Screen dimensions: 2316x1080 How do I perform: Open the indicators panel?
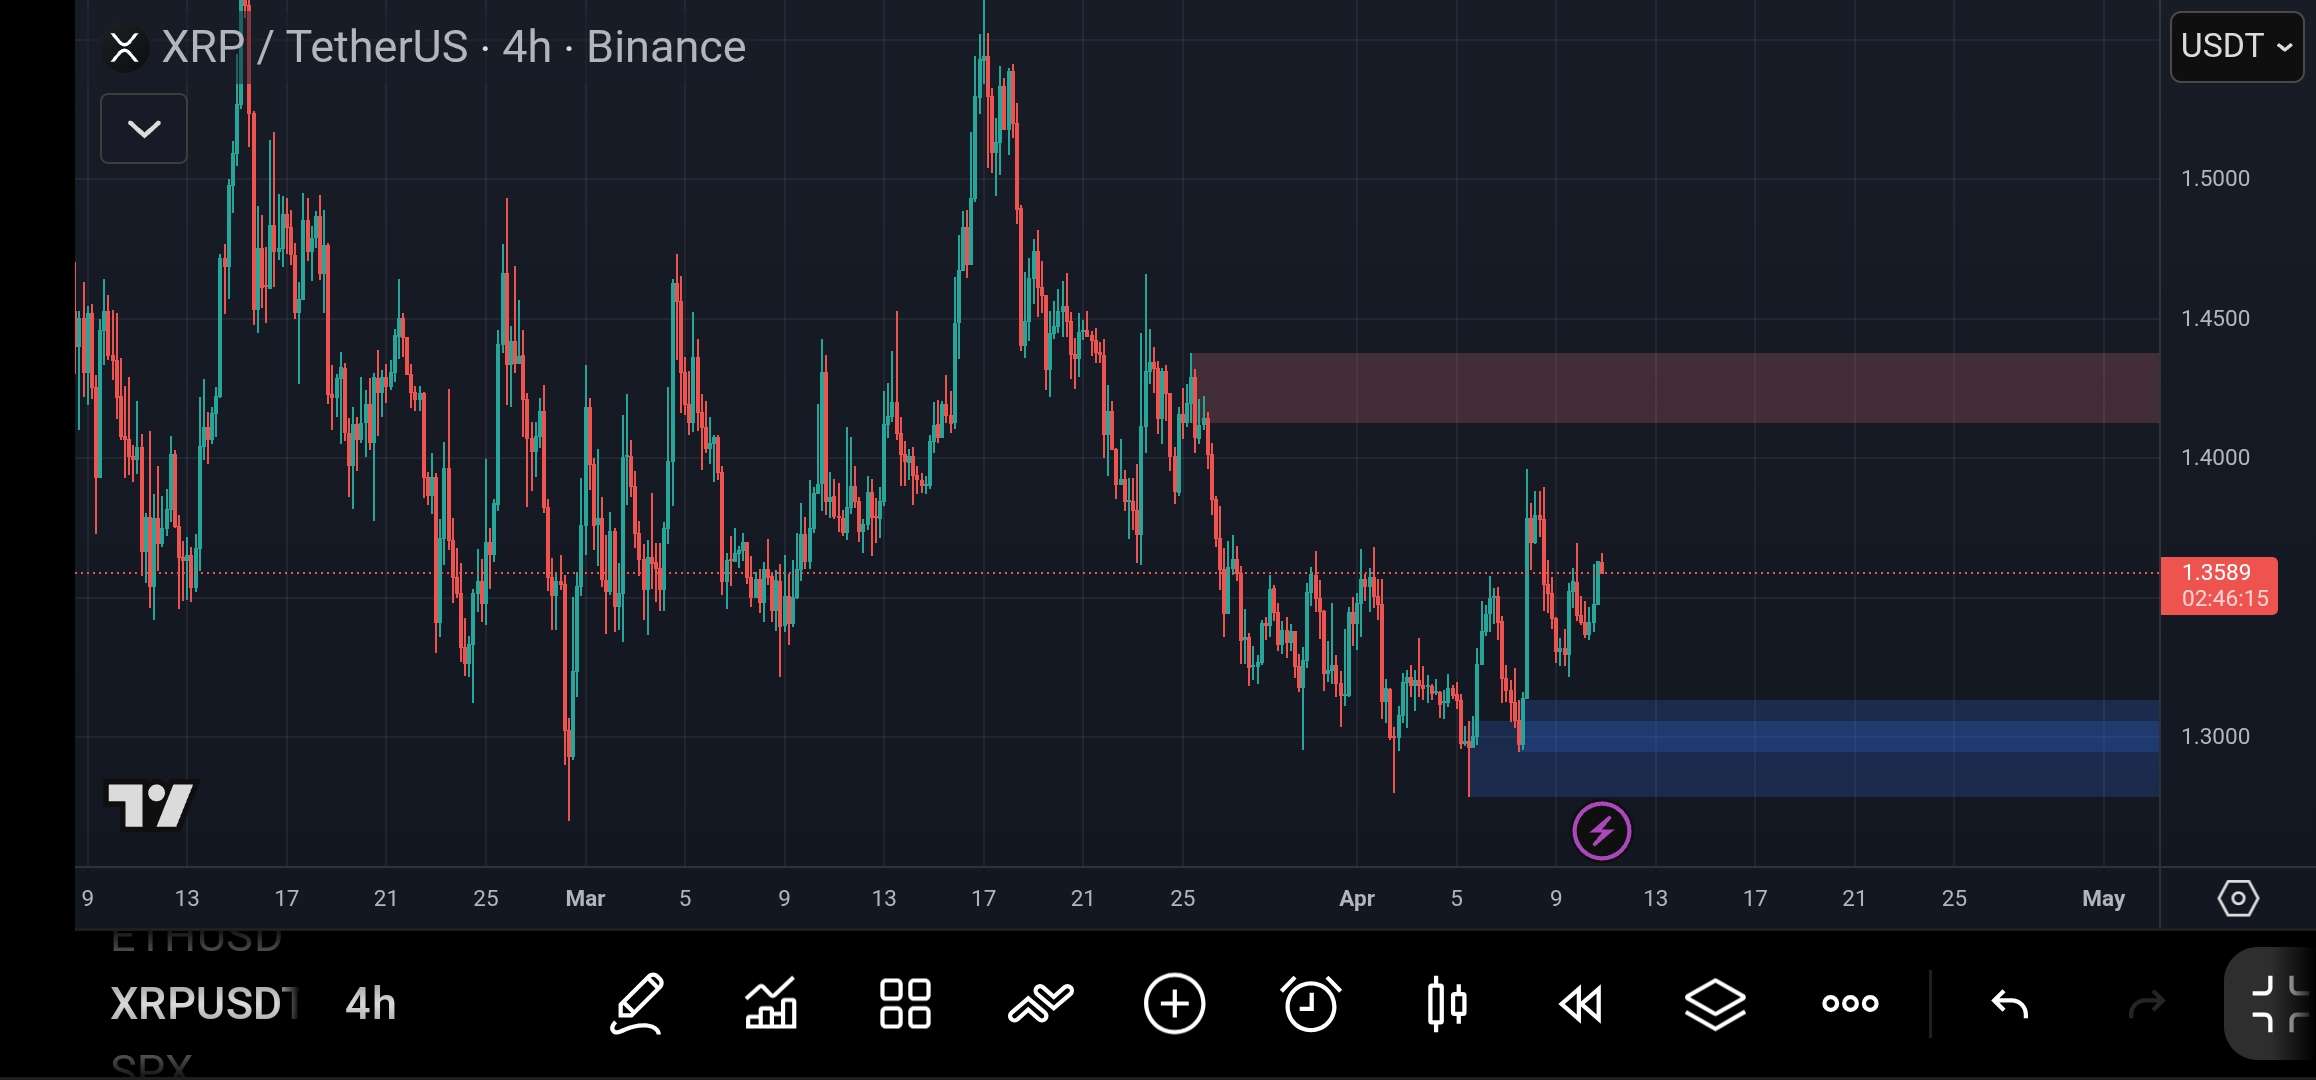[771, 1004]
